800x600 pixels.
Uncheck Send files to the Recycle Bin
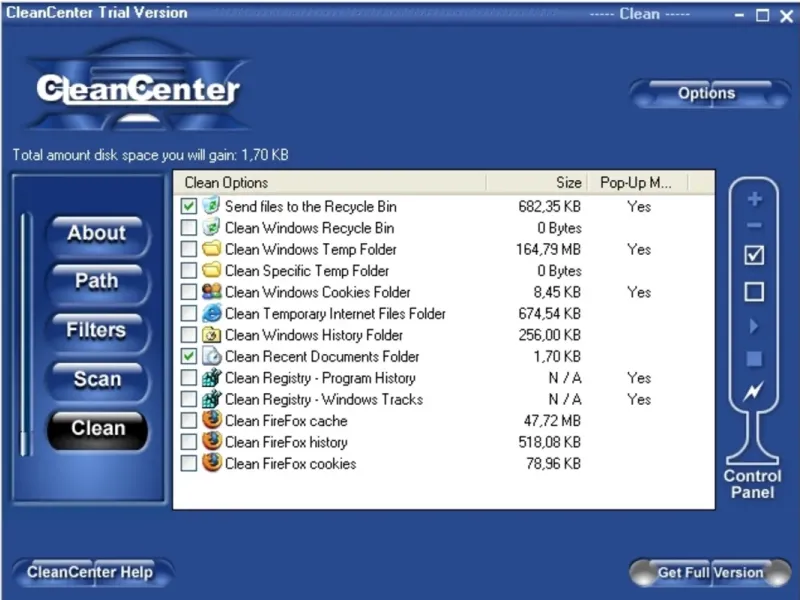tap(189, 206)
